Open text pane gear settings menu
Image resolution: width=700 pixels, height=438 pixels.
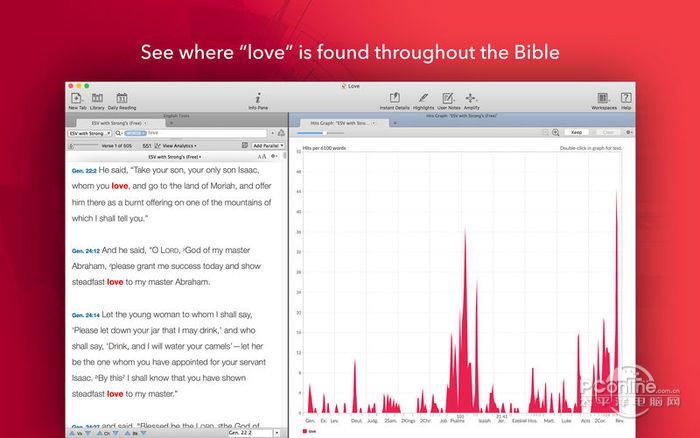click(274, 156)
